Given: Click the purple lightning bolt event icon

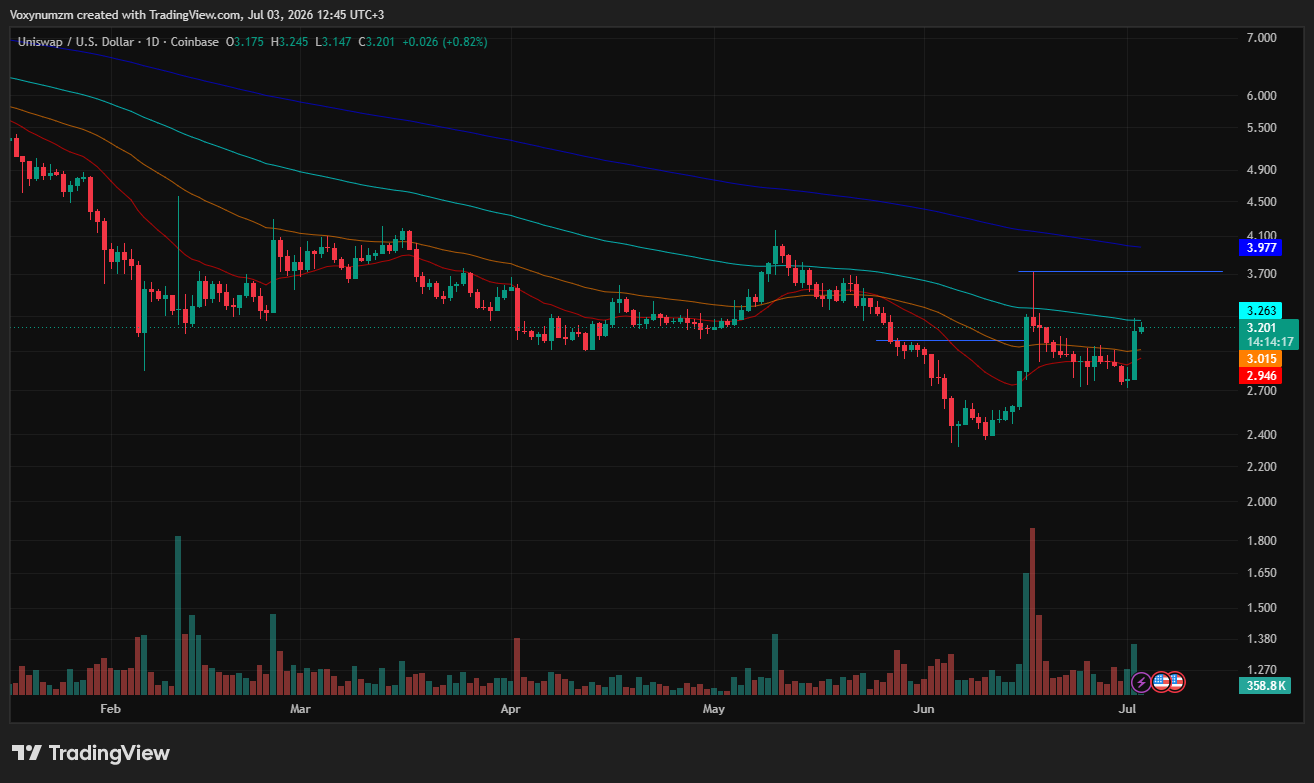Looking at the screenshot, I should 1141,682.
